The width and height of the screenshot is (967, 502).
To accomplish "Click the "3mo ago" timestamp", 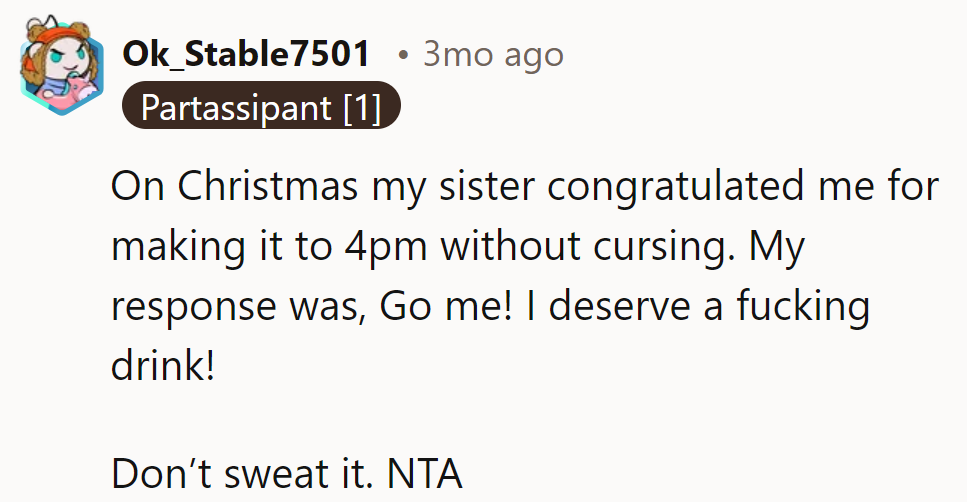I will (493, 54).
